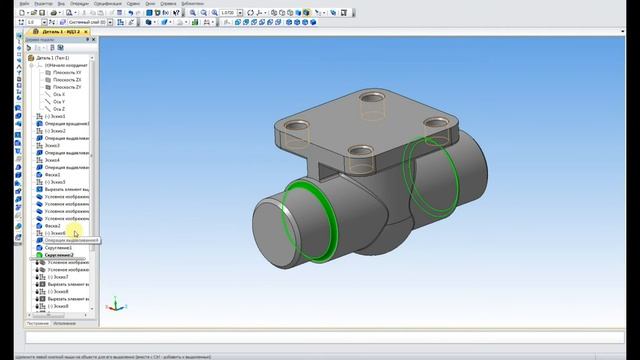This screenshot has height=360, width=640.
Task: Close the Деталь 1 document tab
Action: [x=86, y=32]
